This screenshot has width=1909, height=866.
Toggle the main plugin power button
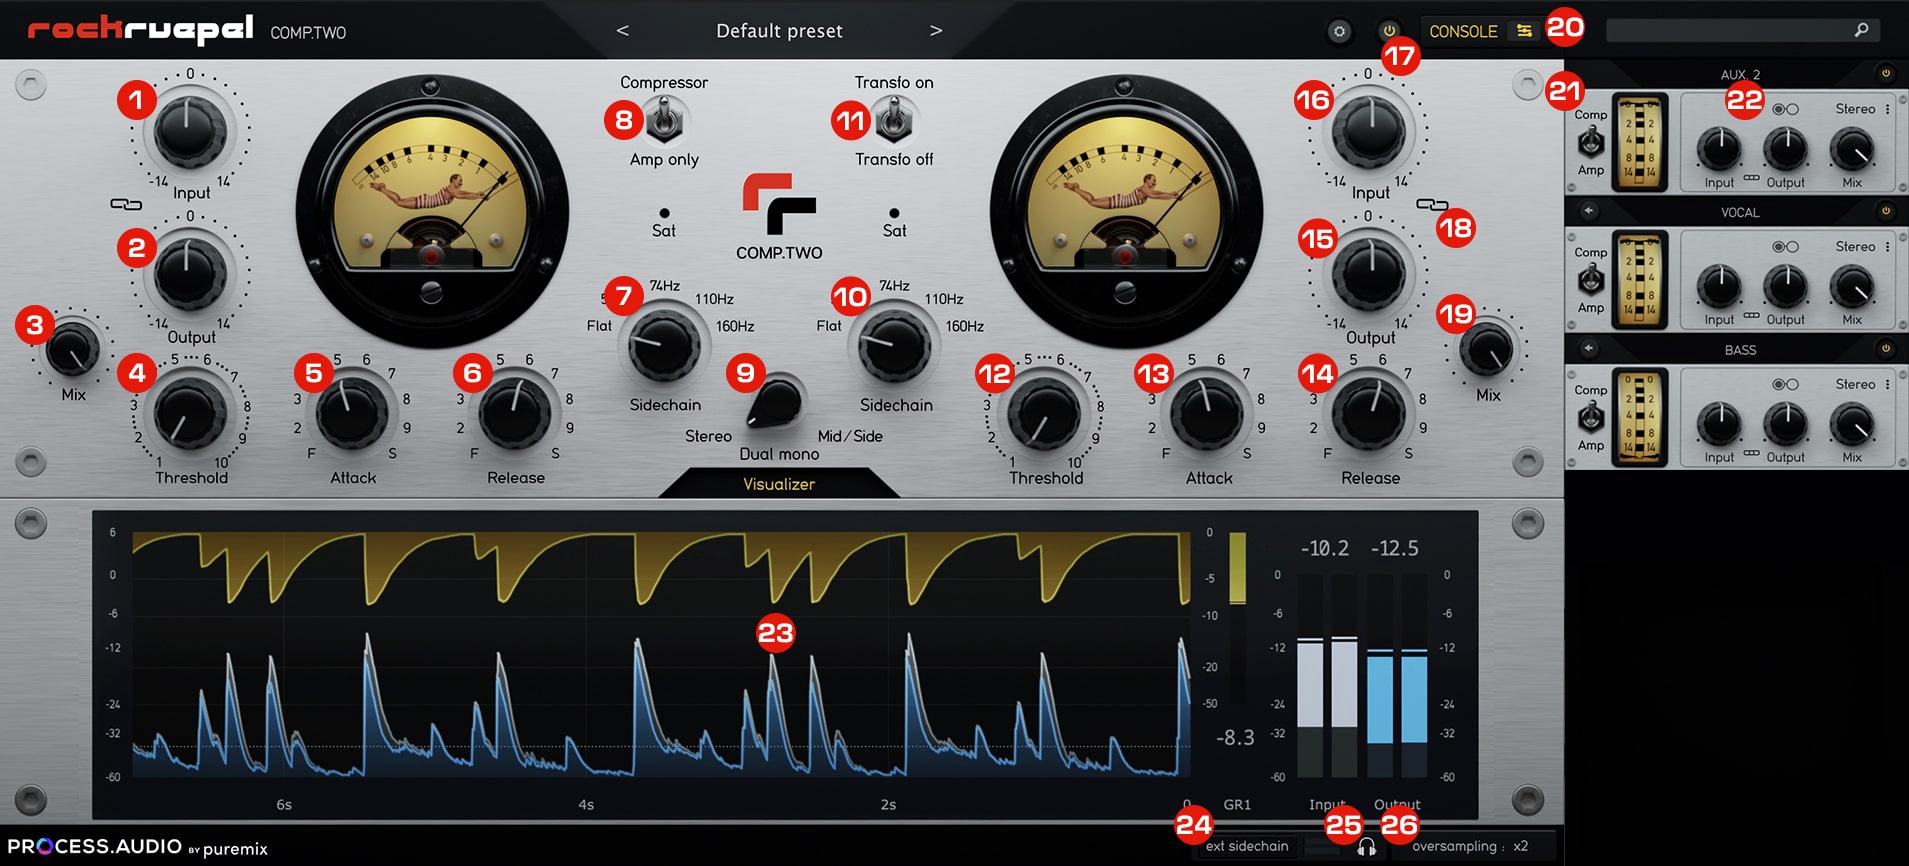click(x=1389, y=31)
